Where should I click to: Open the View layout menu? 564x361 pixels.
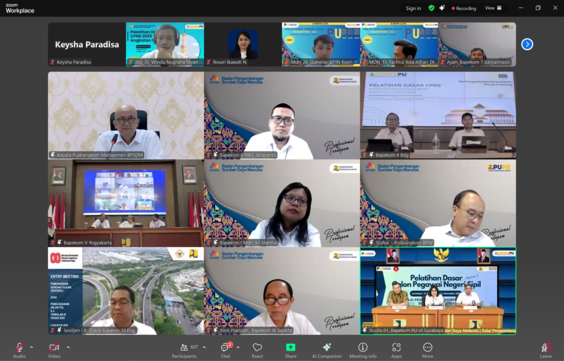coord(493,8)
